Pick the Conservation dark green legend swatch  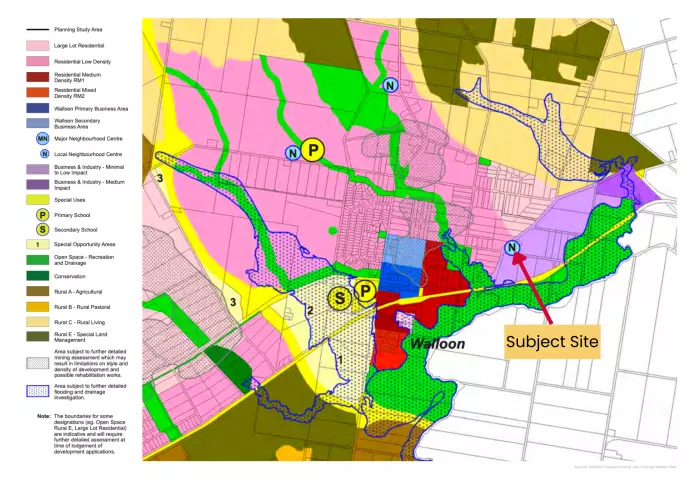click(43, 275)
